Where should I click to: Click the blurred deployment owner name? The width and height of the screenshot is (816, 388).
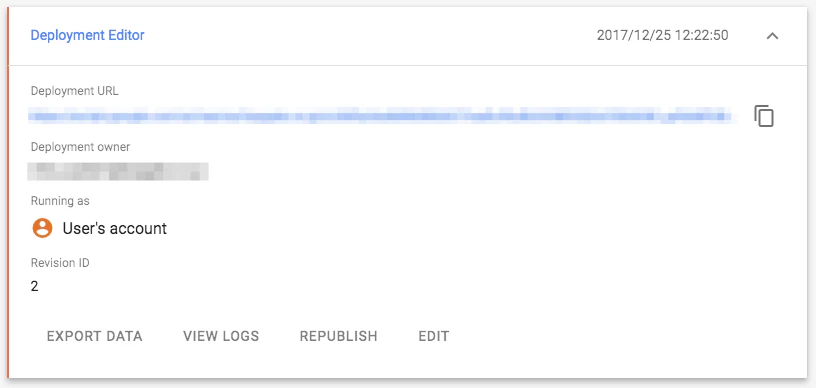coord(118,172)
